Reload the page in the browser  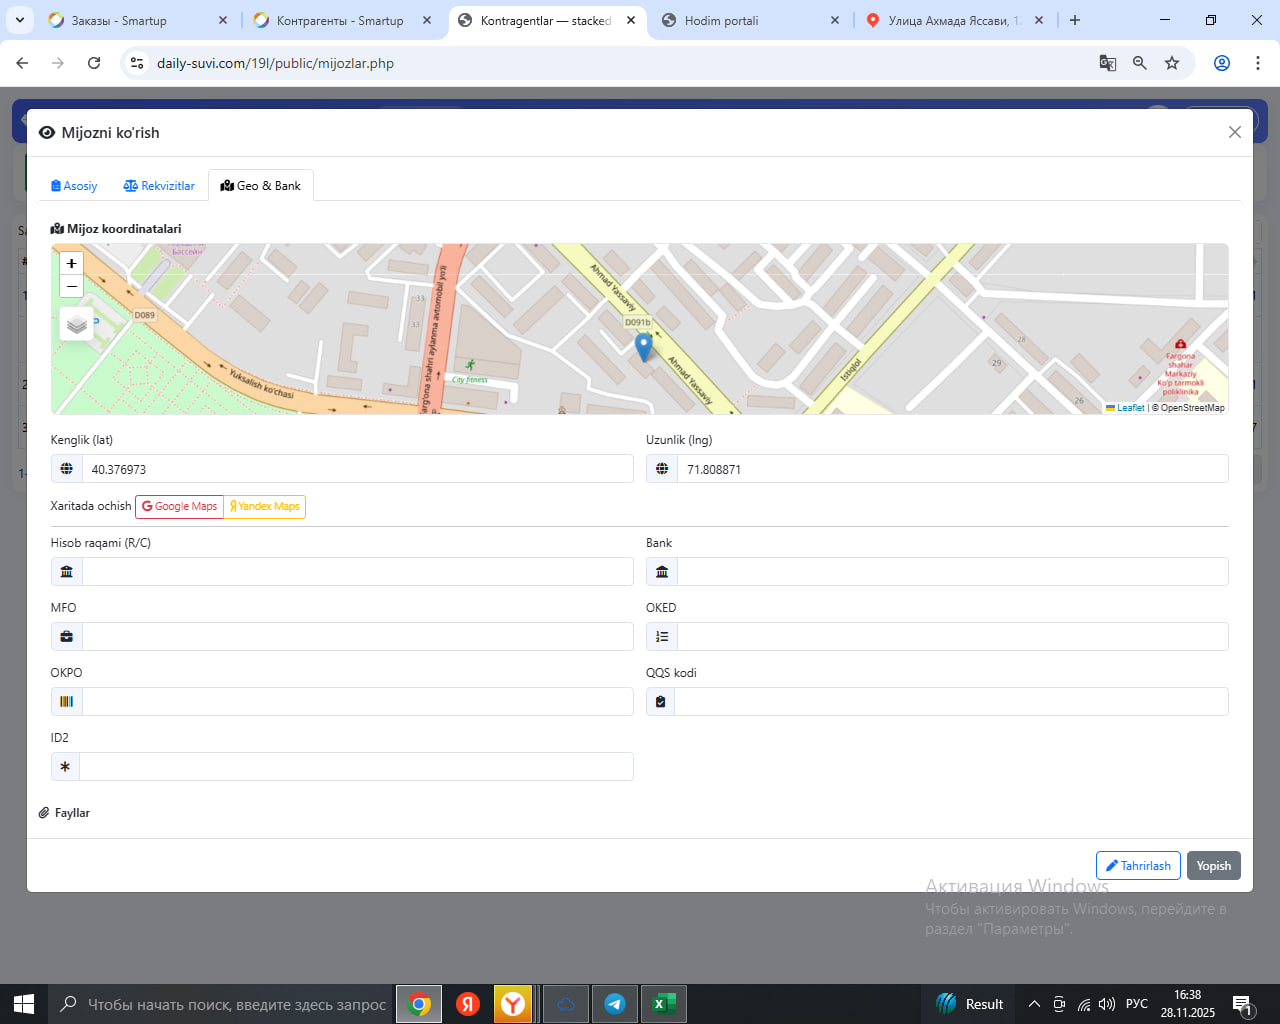[x=94, y=63]
